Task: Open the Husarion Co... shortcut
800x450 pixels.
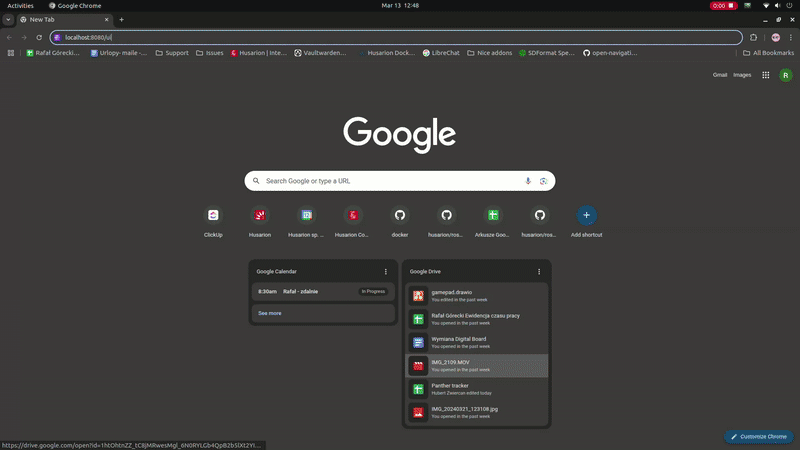Action: (x=353, y=215)
